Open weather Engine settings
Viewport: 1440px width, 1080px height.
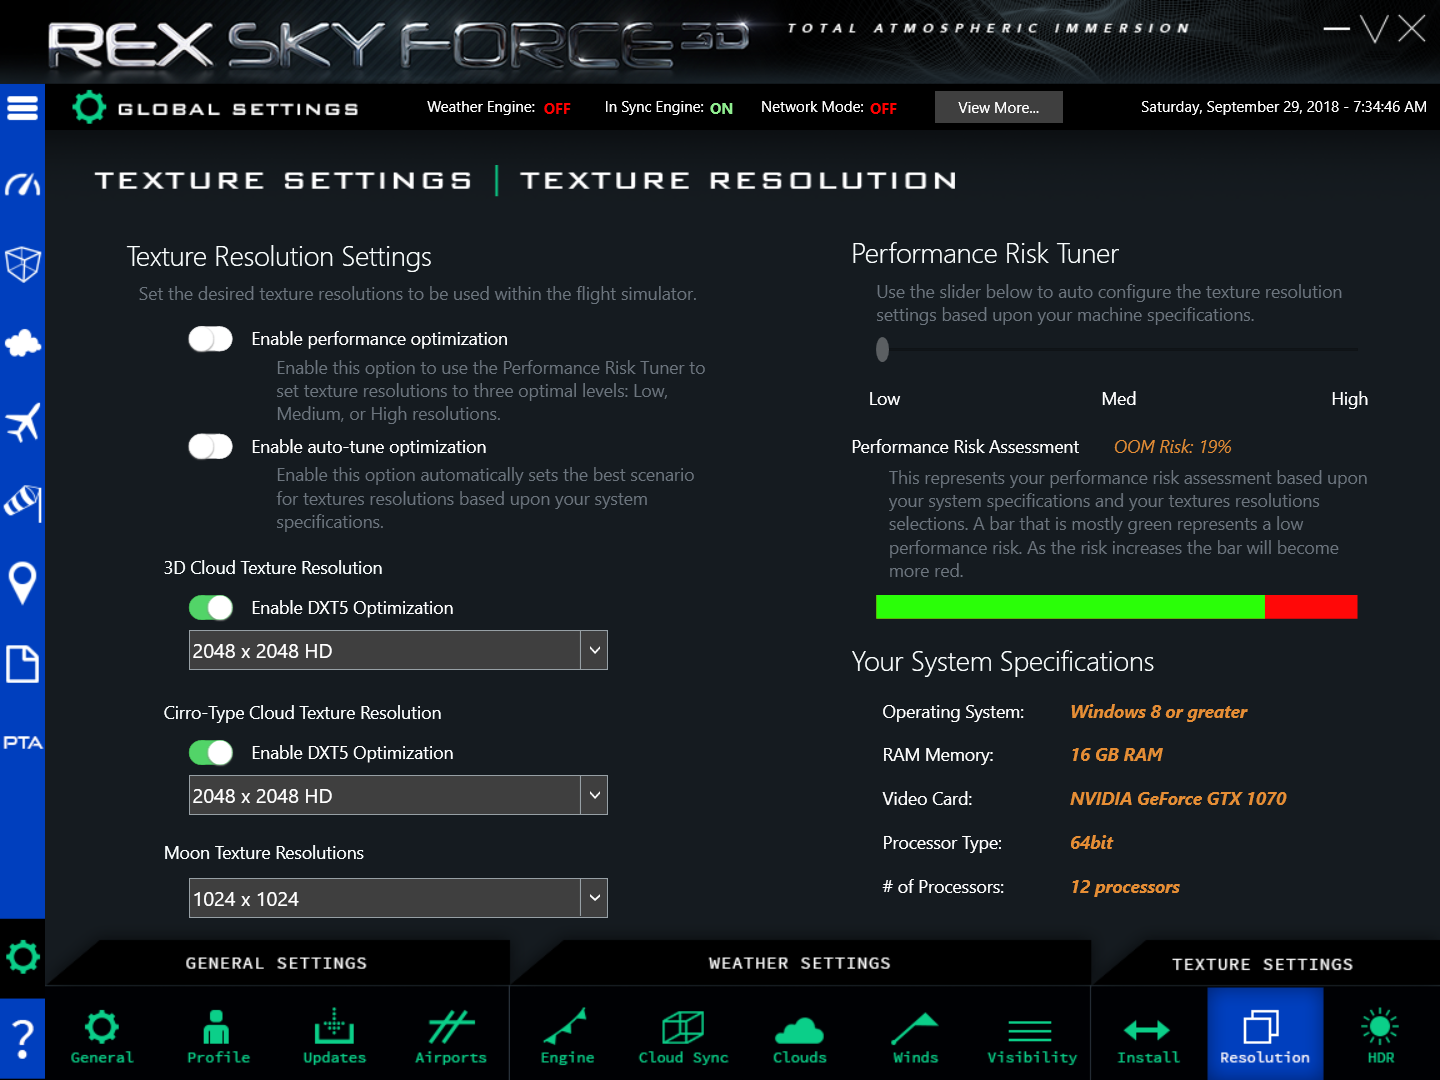pyautogui.click(x=567, y=1036)
